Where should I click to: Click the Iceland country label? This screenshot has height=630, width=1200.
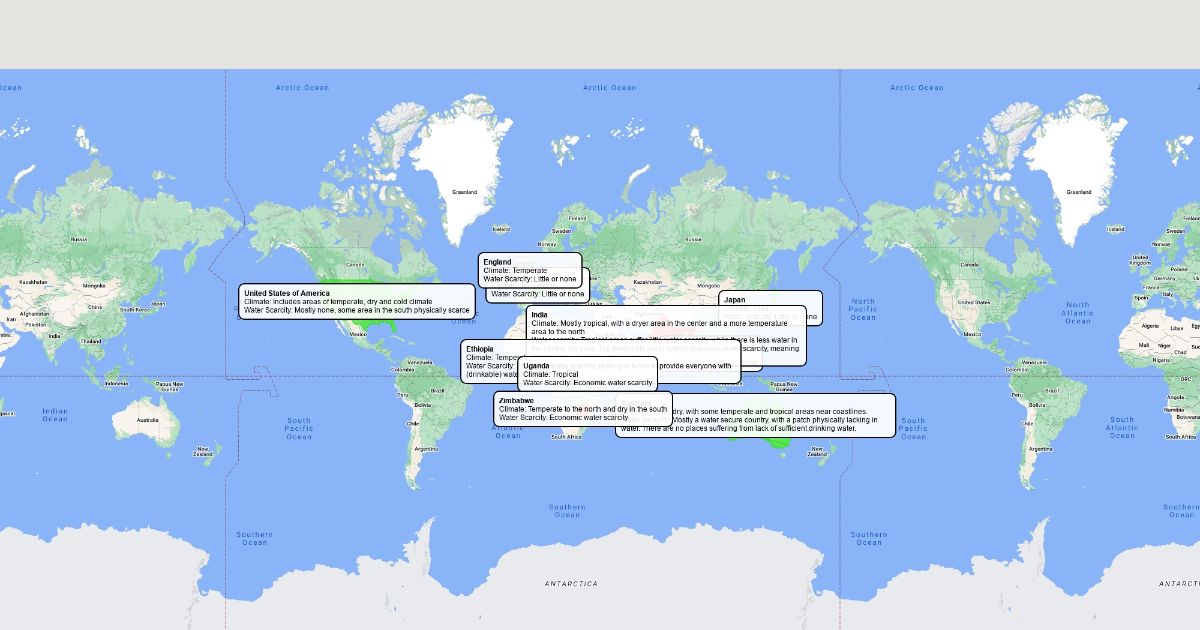point(1115,229)
